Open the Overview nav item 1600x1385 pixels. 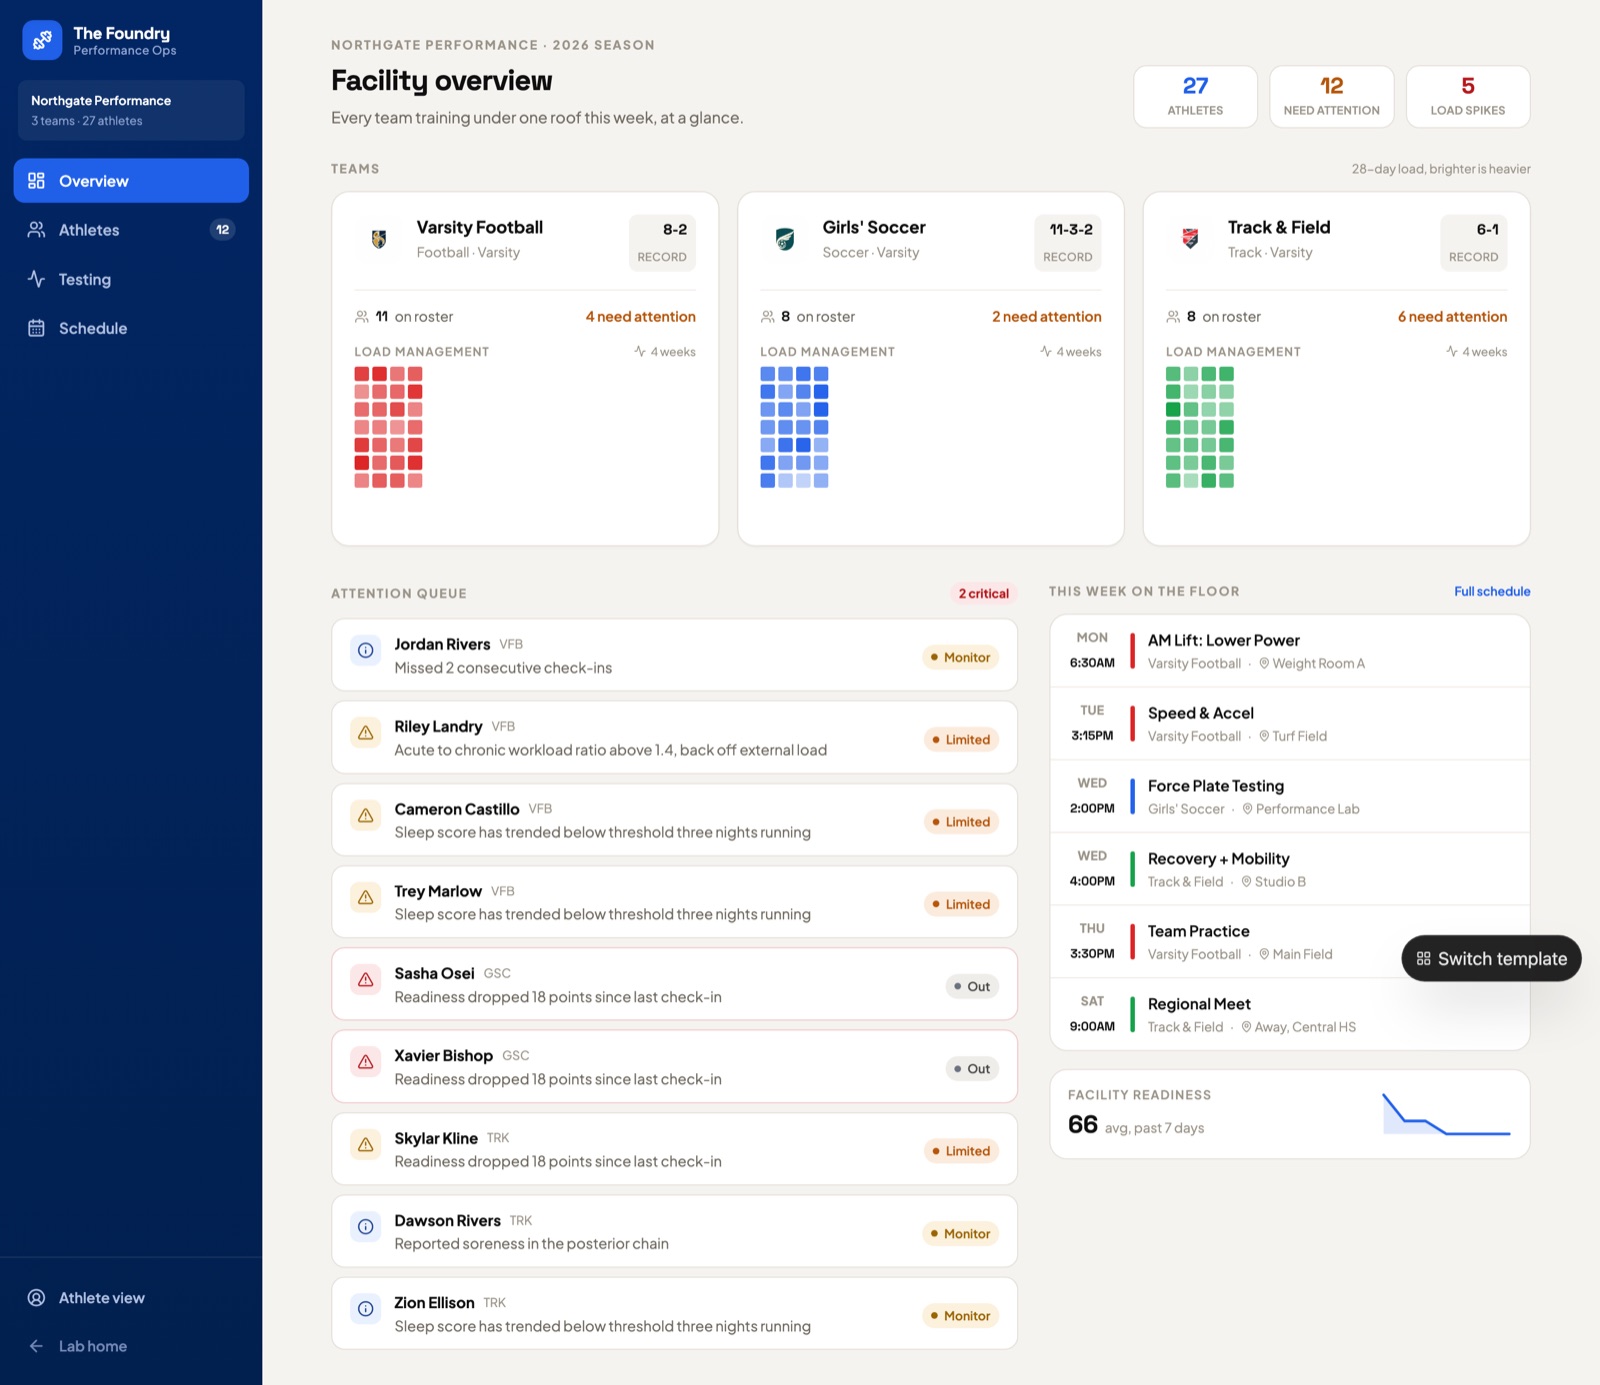pyautogui.click(x=131, y=181)
